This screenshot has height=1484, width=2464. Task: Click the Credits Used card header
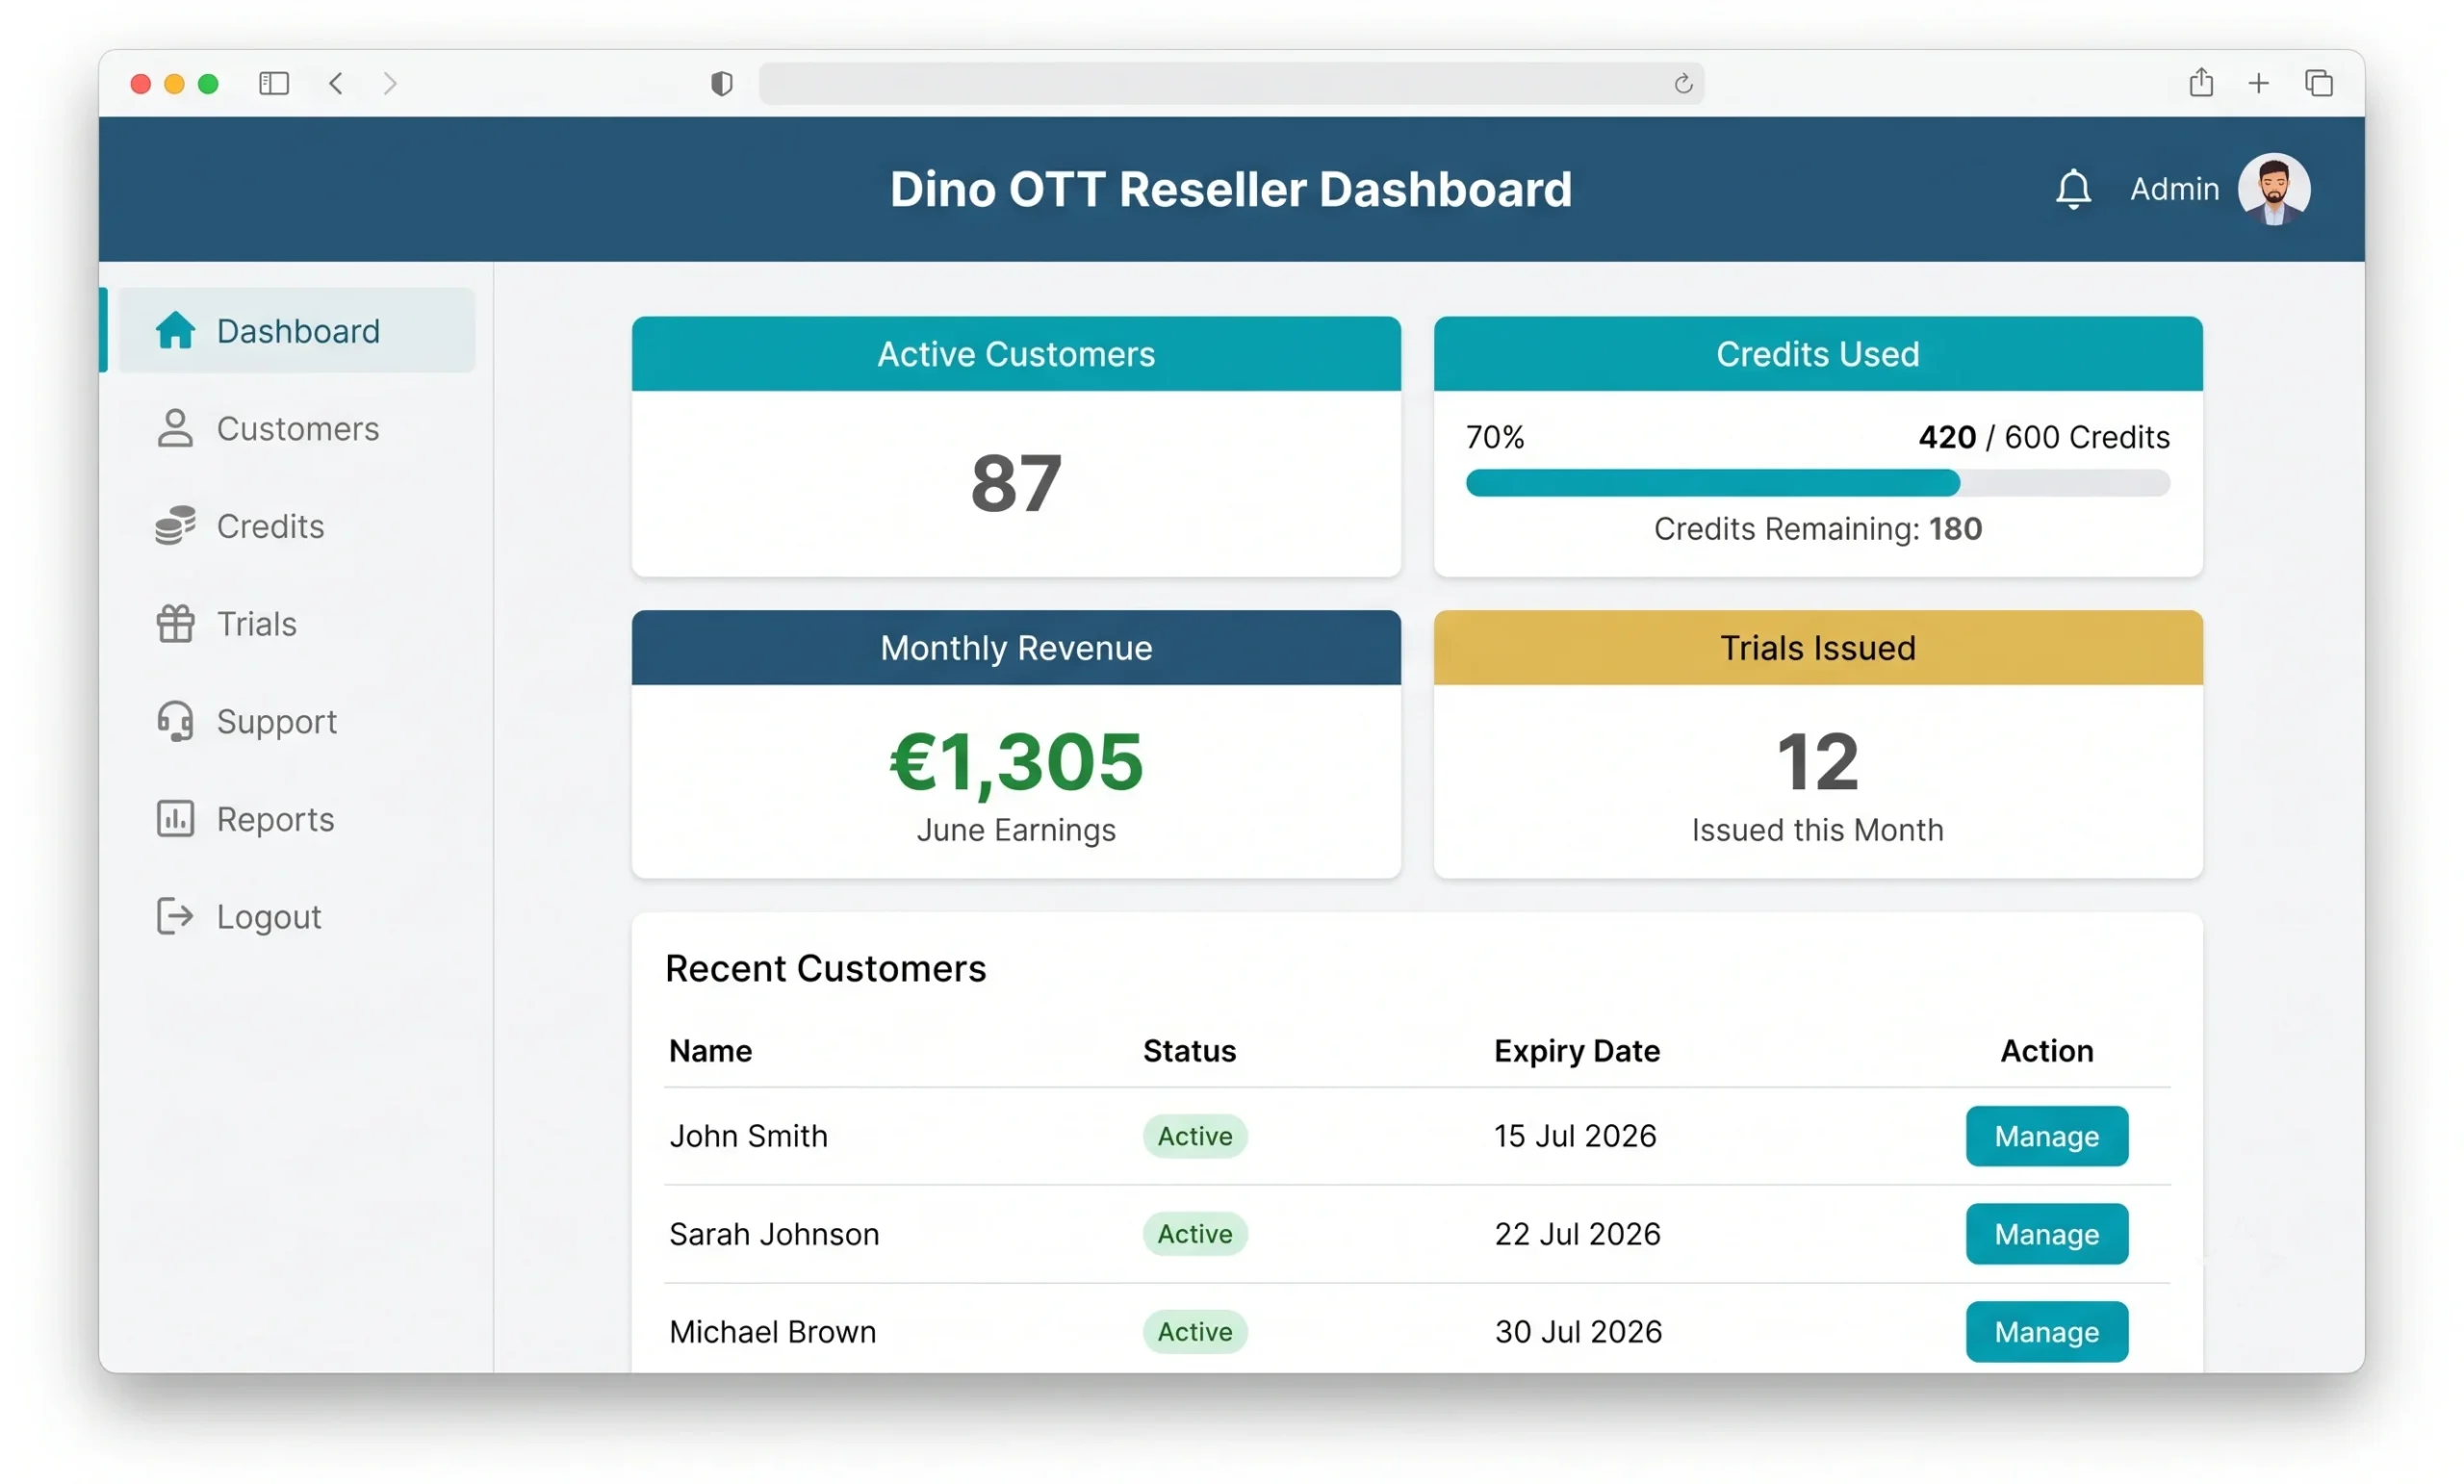pyautogui.click(x=1817, y=354)
